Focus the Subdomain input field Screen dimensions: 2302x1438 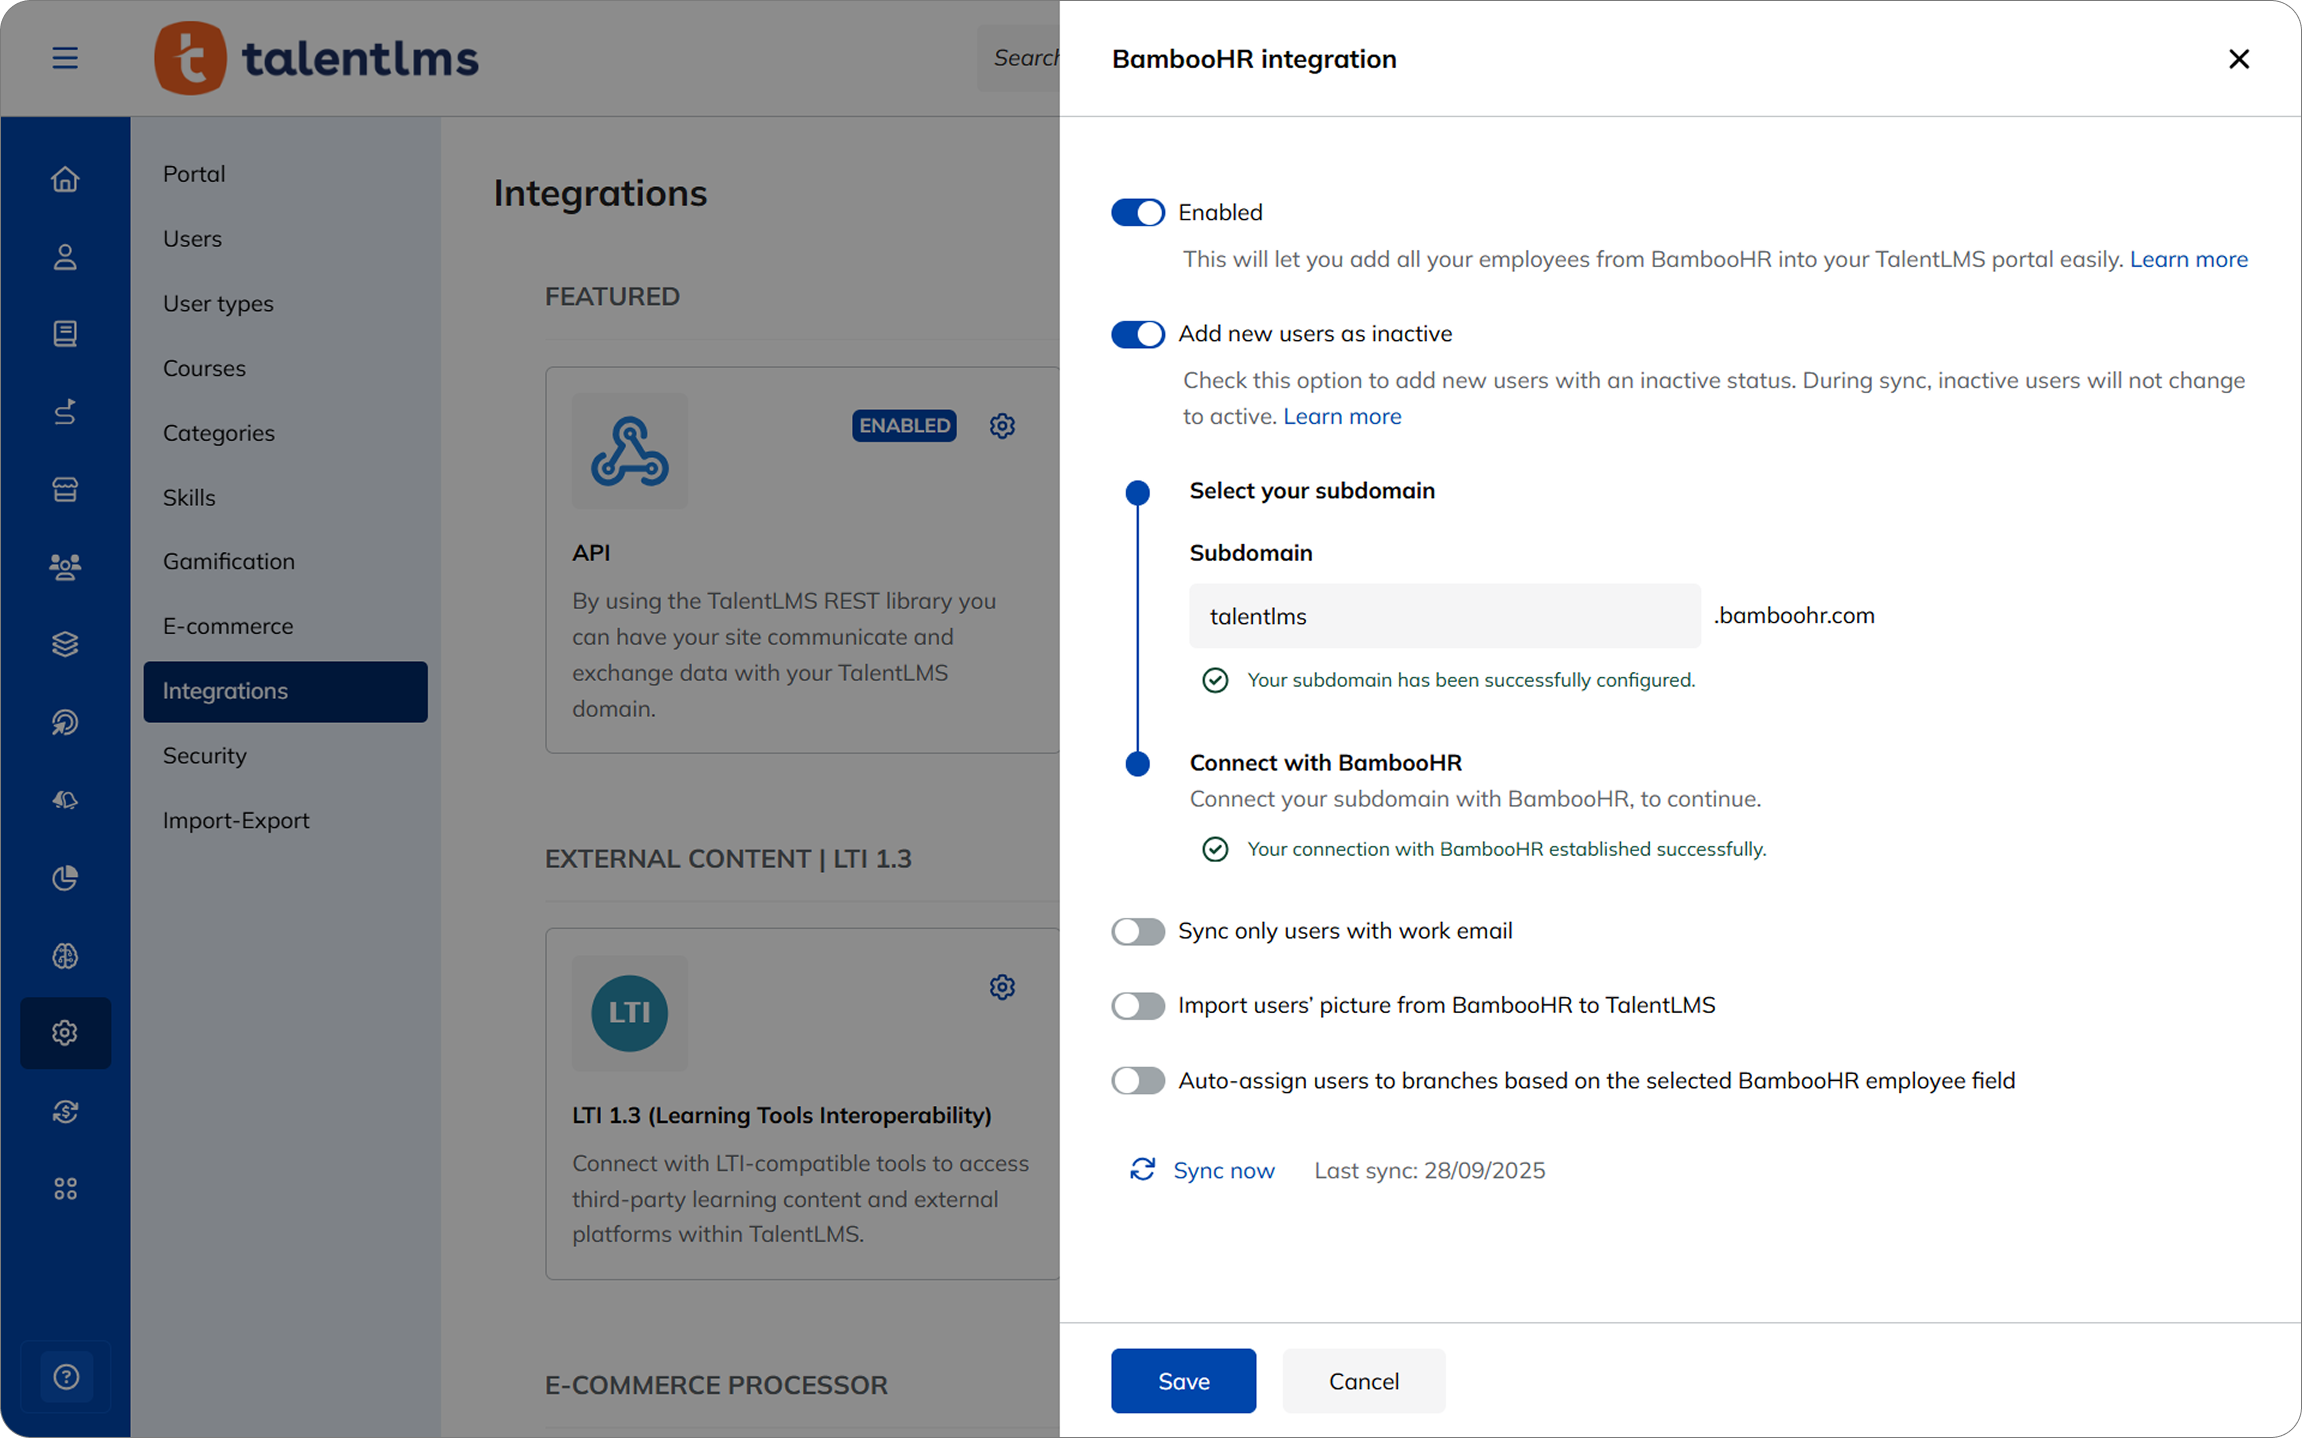click(1444, 616)
